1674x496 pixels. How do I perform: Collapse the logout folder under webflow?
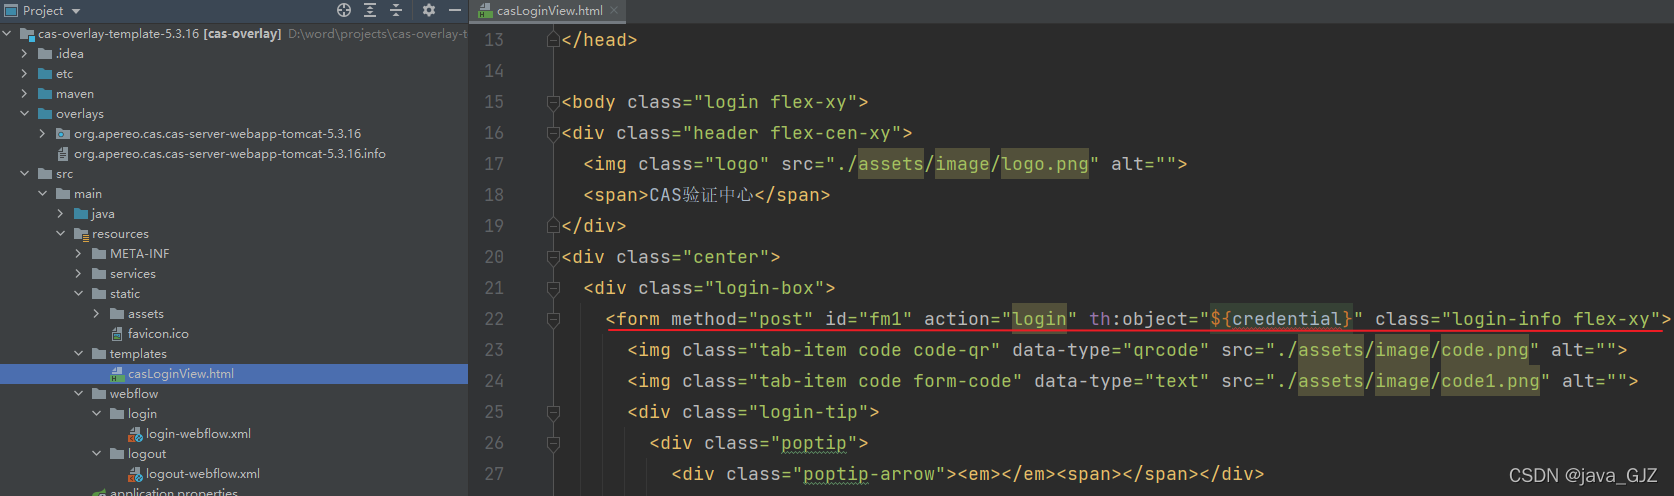tap(97, 454)
